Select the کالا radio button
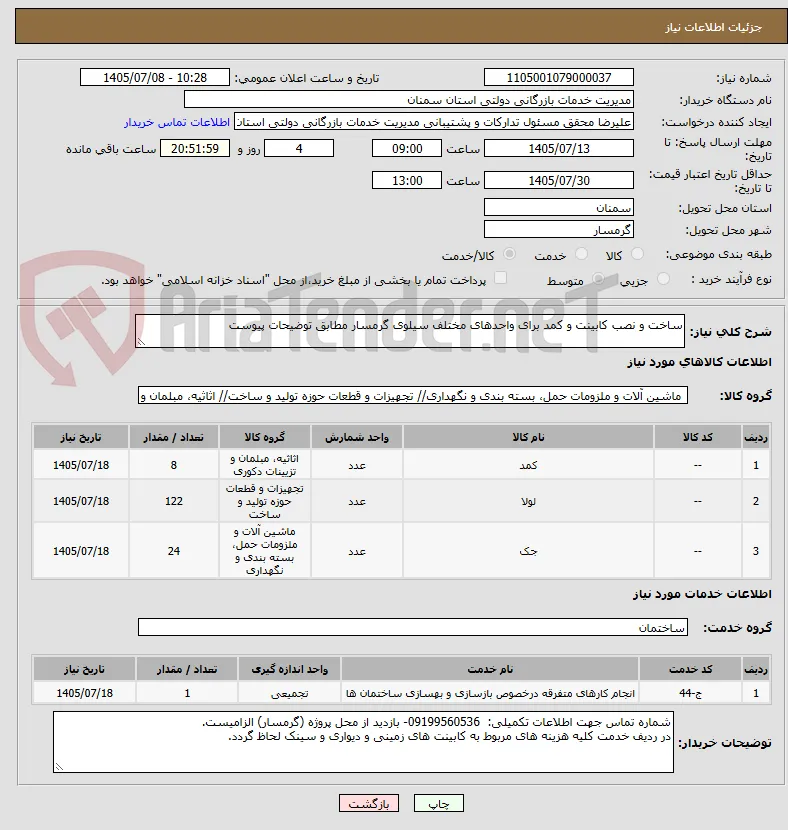This screenshot has width=788, height=830. 638,254
